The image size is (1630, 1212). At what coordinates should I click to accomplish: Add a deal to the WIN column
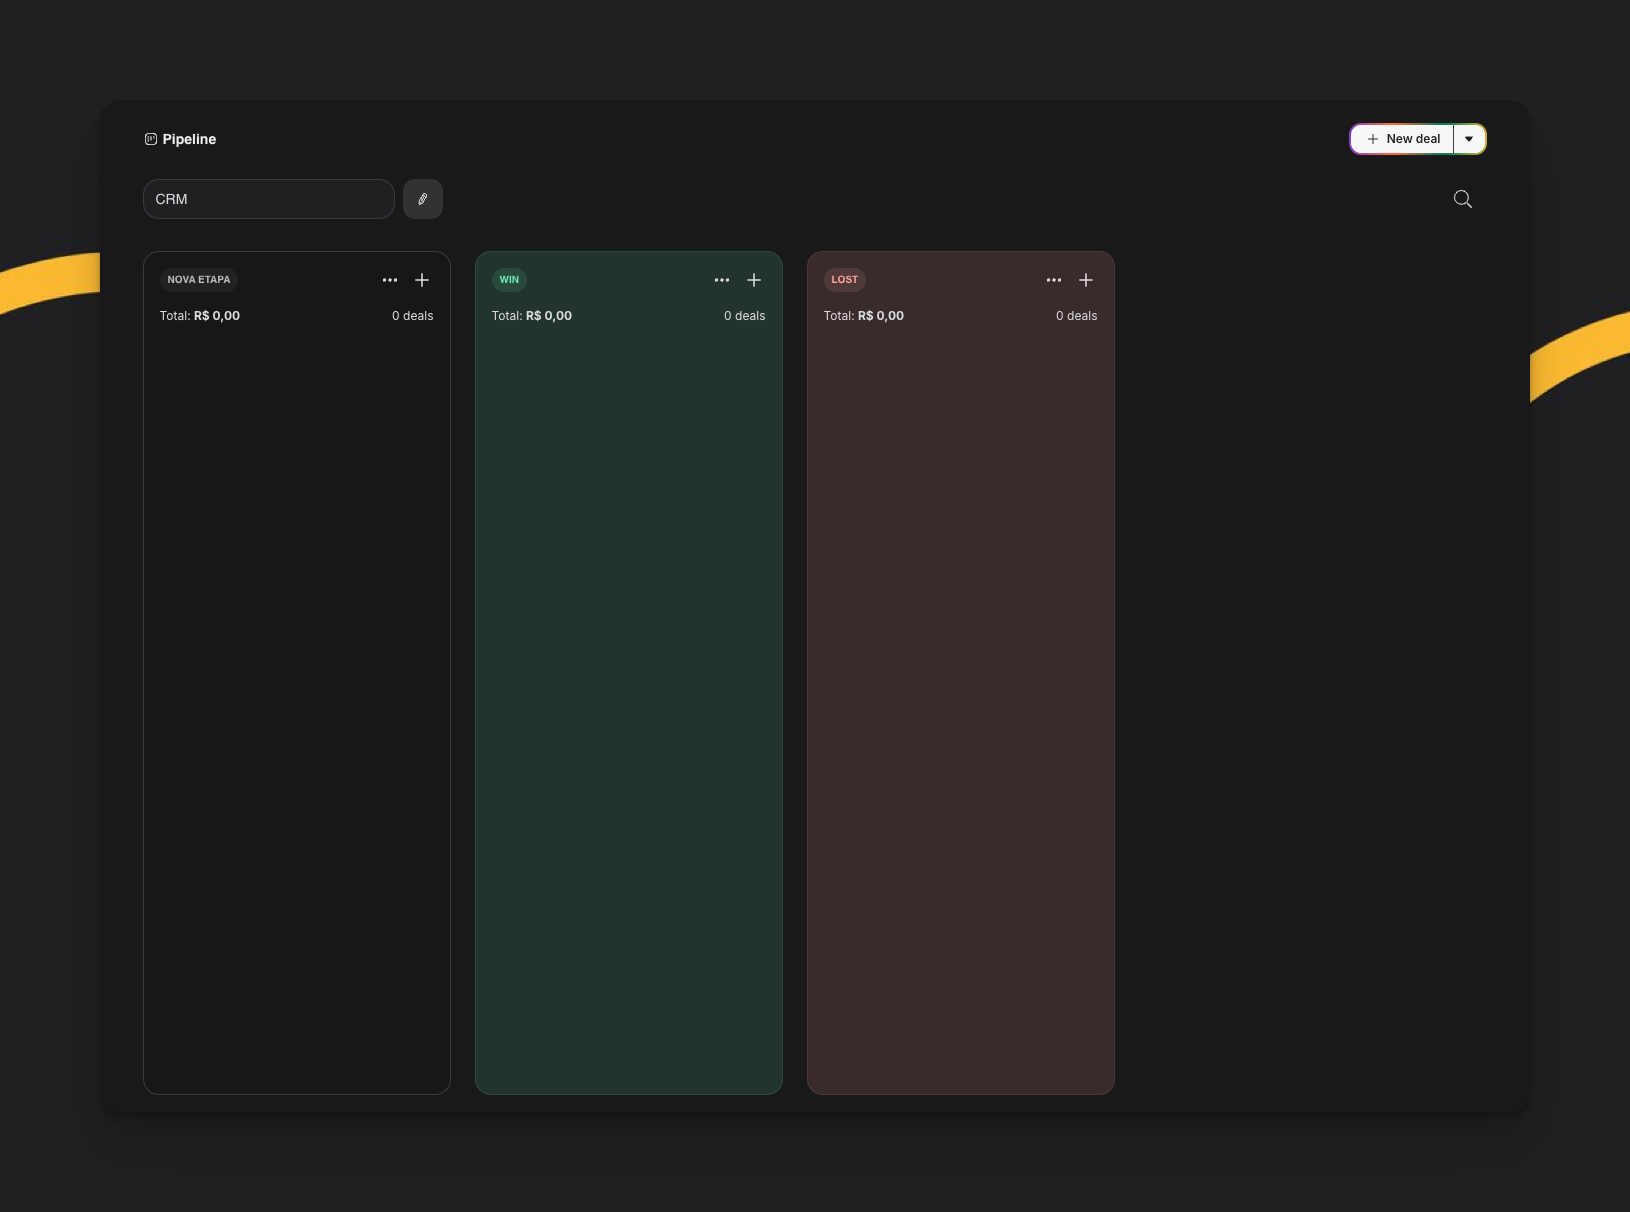[x=754, y=280]
